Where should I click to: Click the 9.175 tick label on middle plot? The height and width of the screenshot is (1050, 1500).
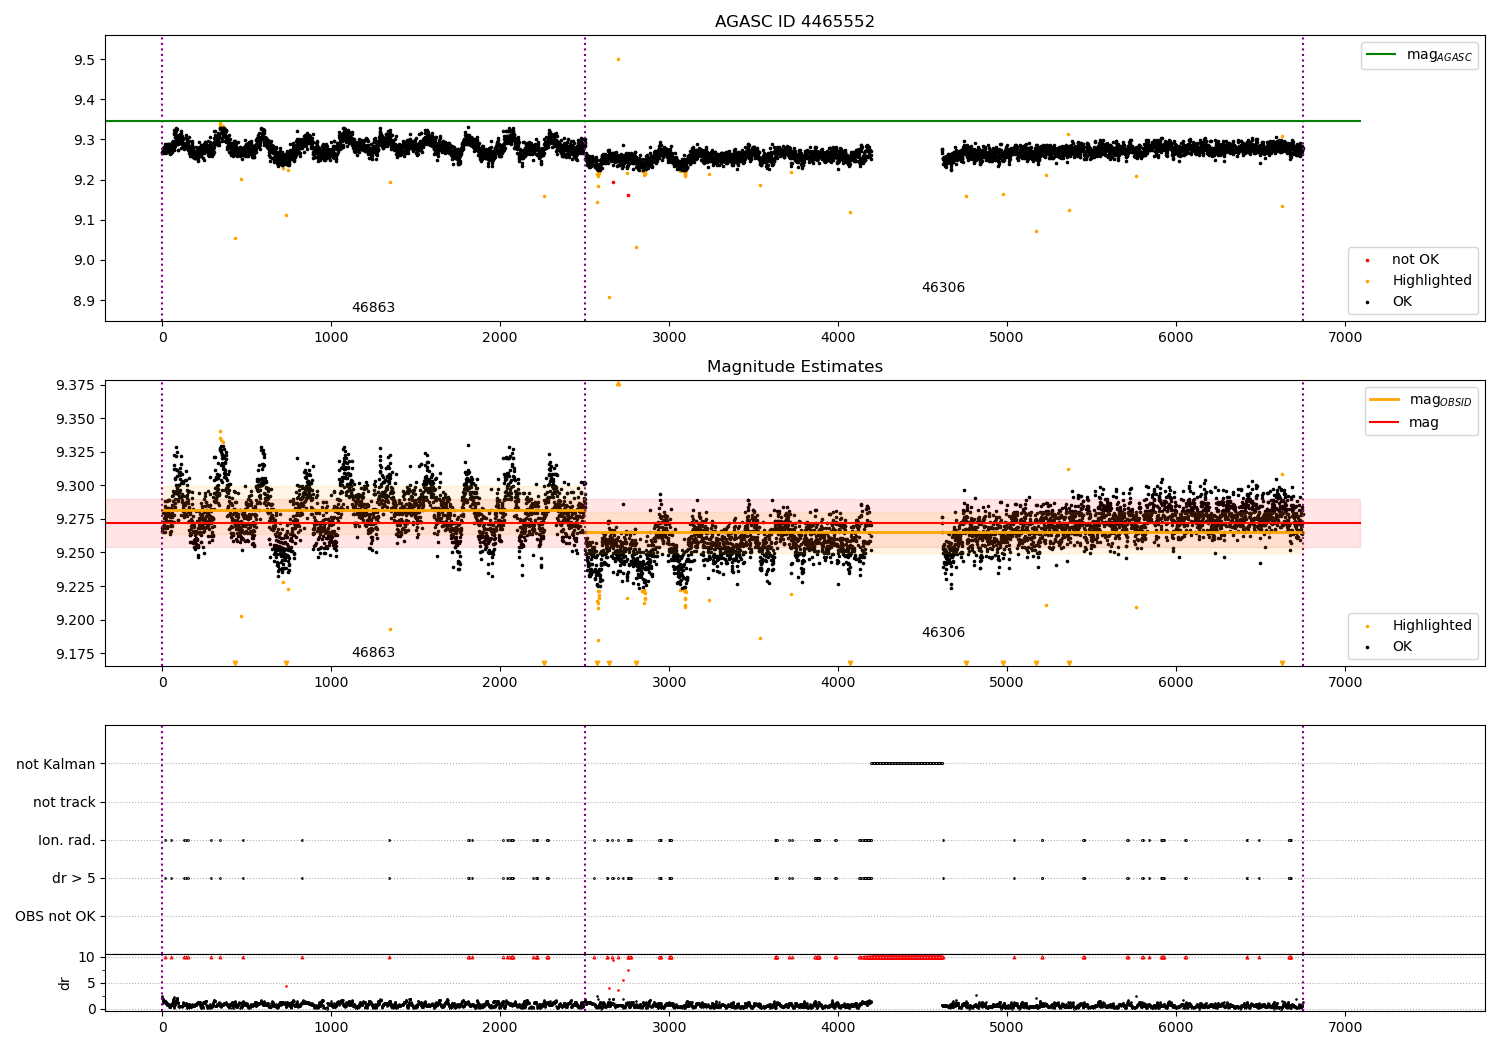(x=75, y=654)
